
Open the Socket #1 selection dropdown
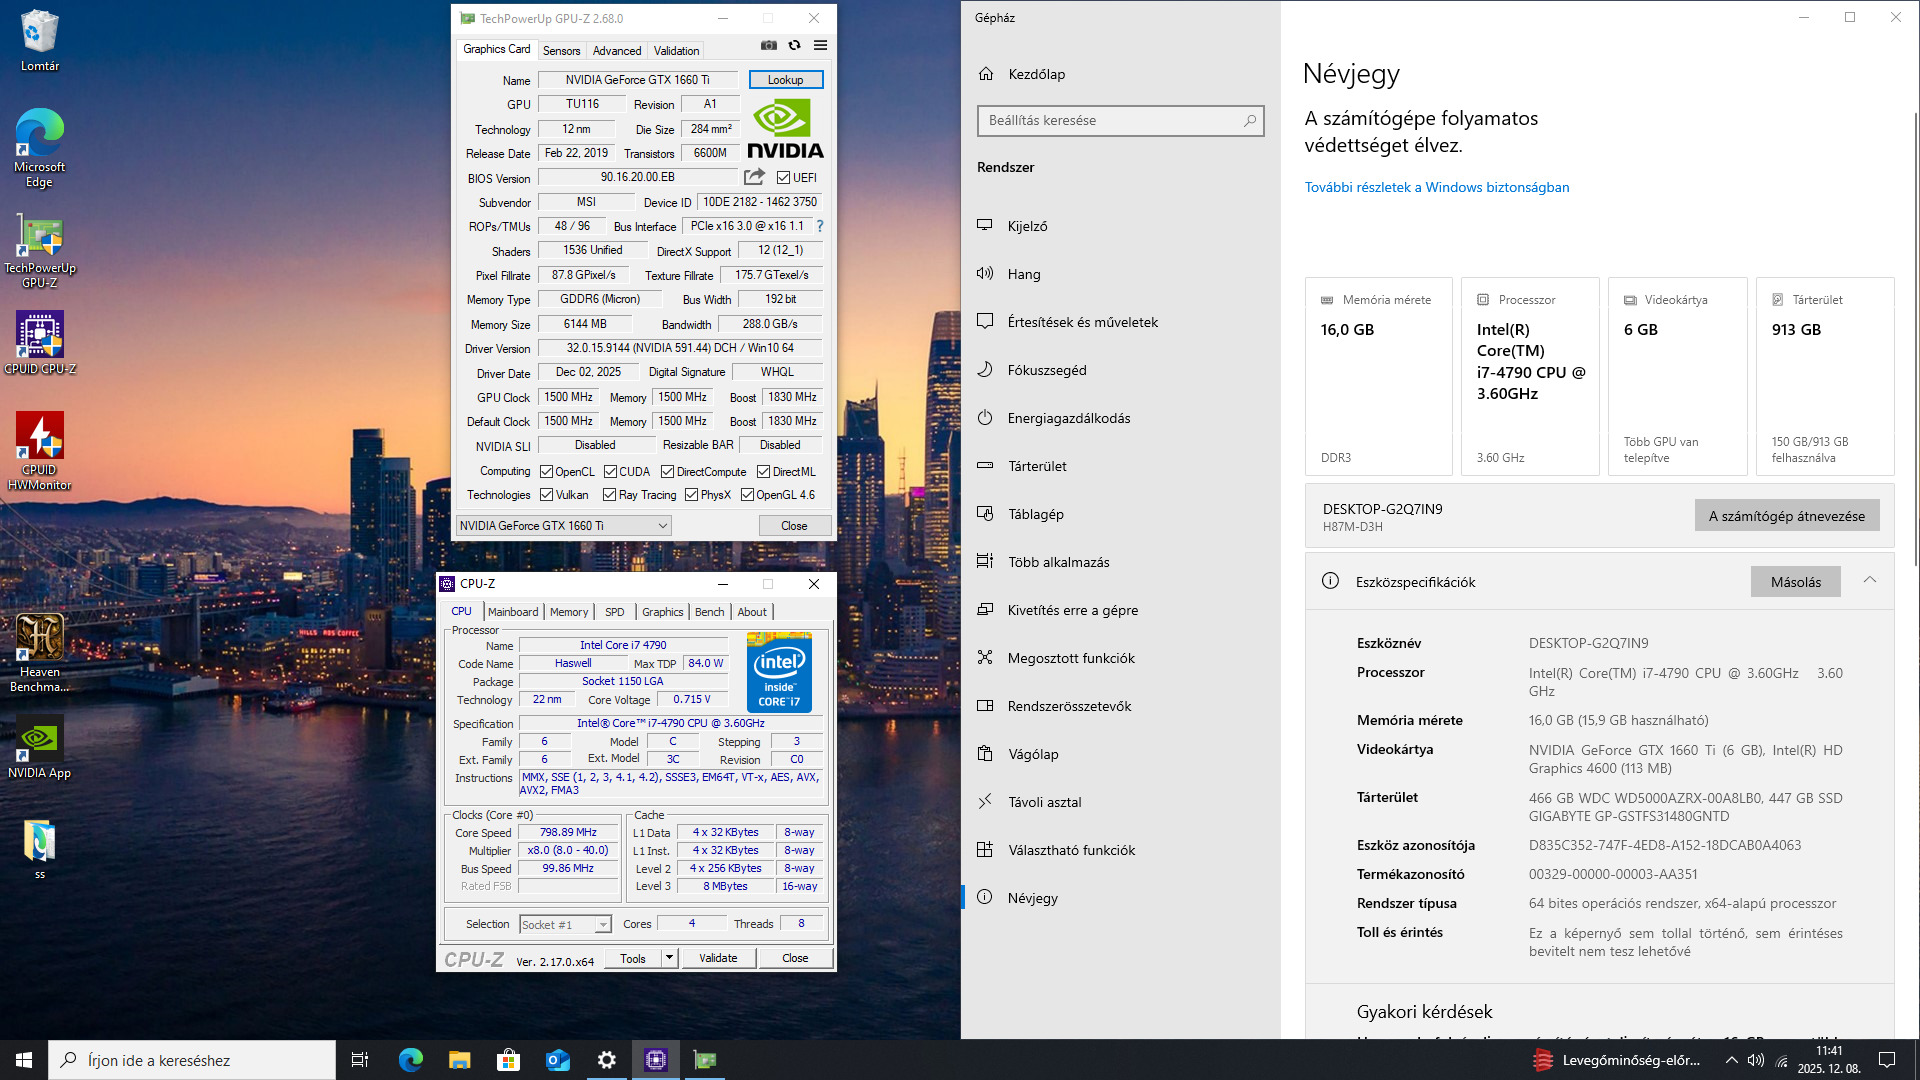click(x=603, y=925)
